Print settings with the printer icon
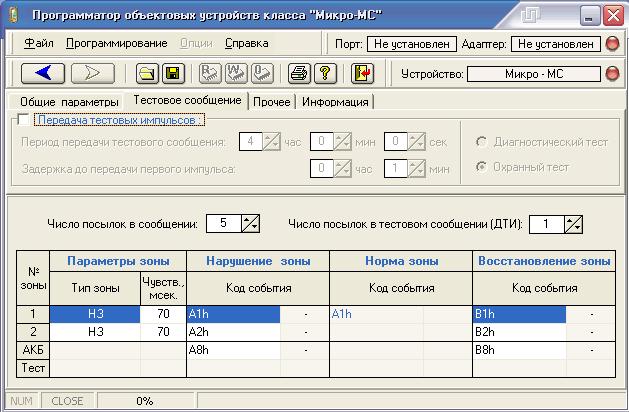The image size is (629, 412). [x=299, y=73]
